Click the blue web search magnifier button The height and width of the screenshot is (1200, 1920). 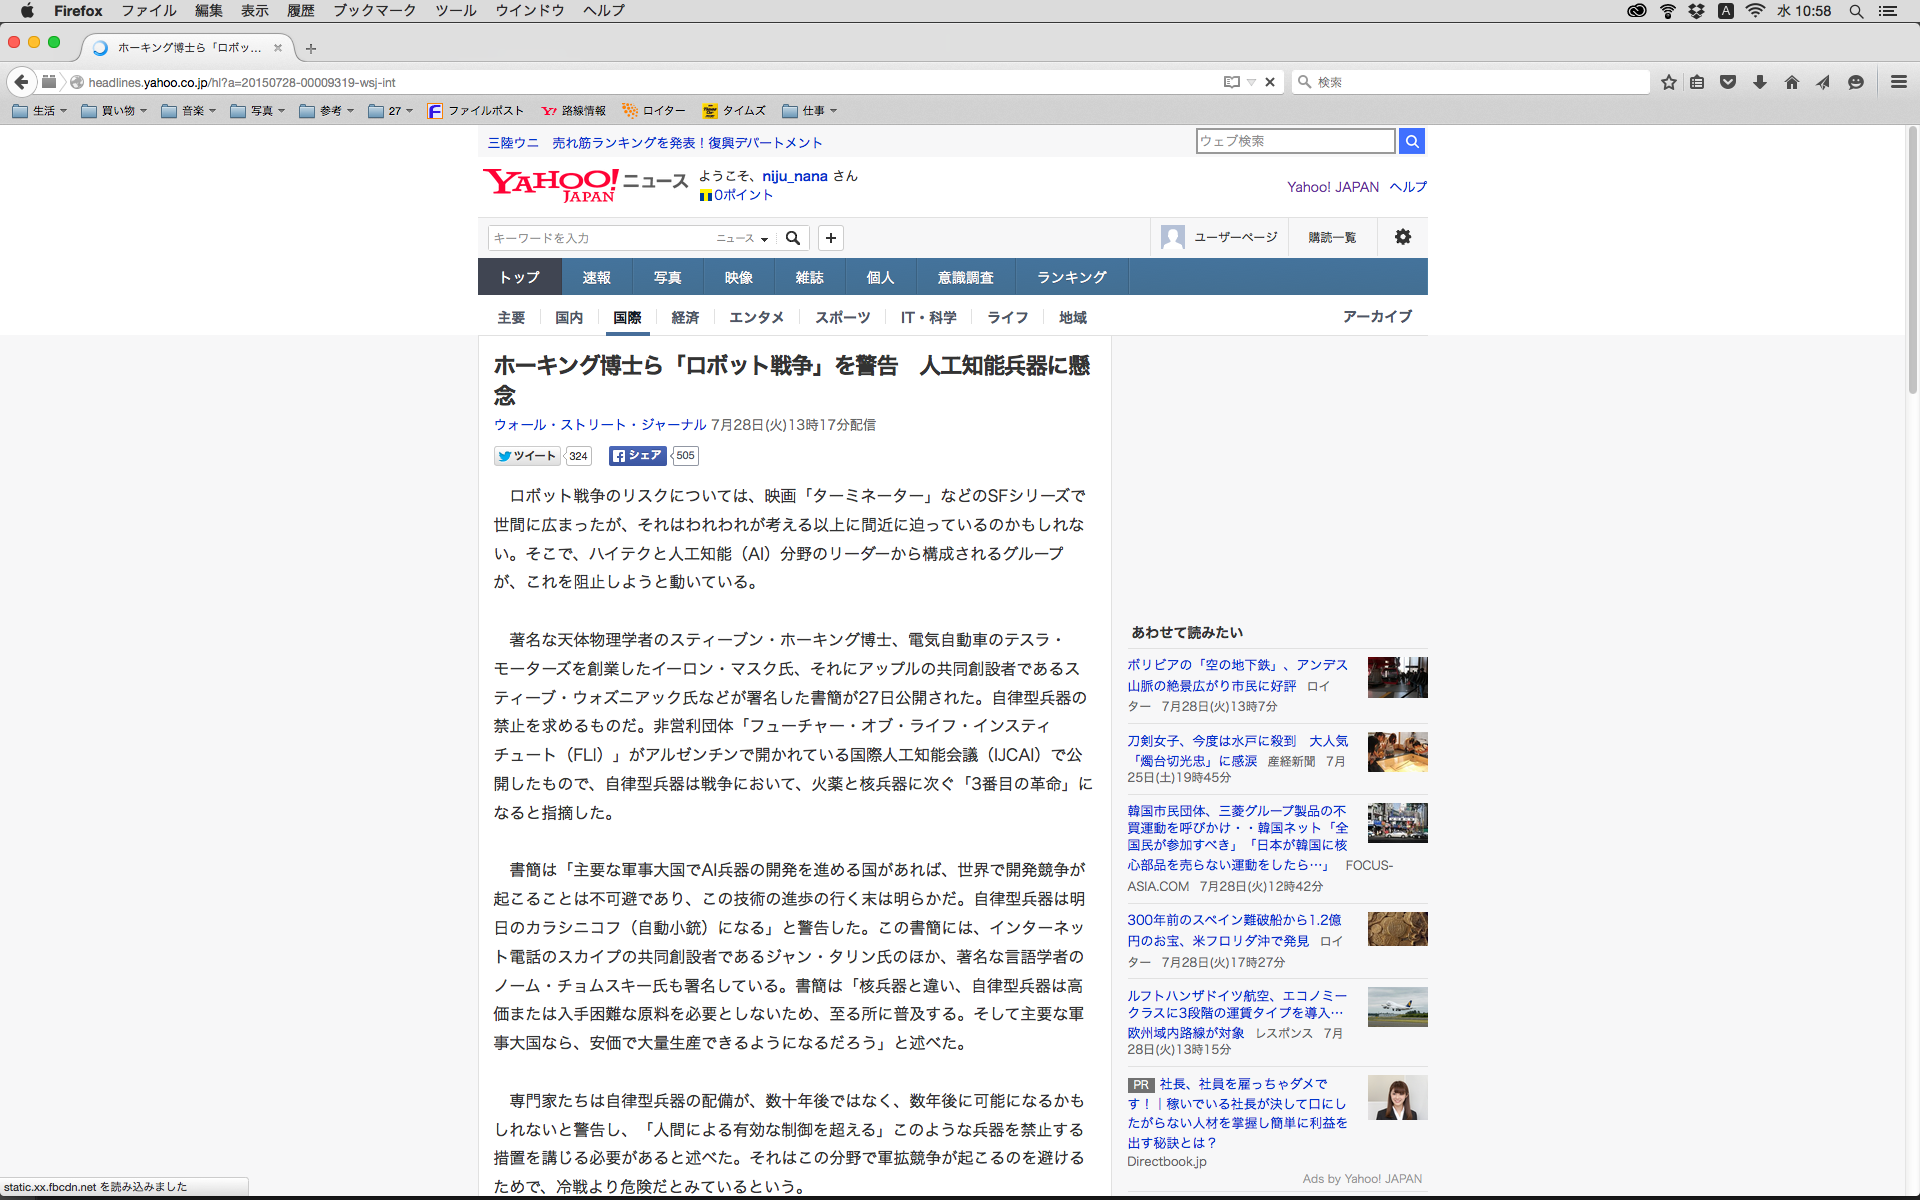point(1411,141)
